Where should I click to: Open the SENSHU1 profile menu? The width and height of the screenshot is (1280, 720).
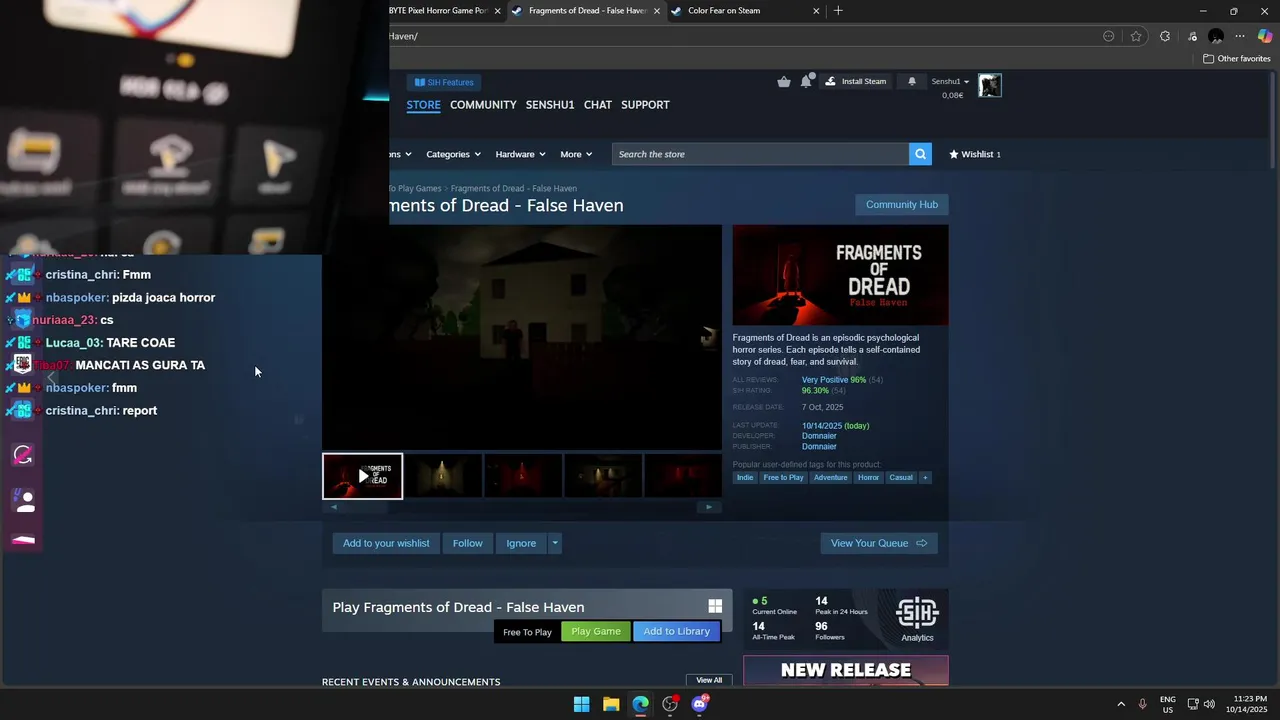tap(550, 104)
